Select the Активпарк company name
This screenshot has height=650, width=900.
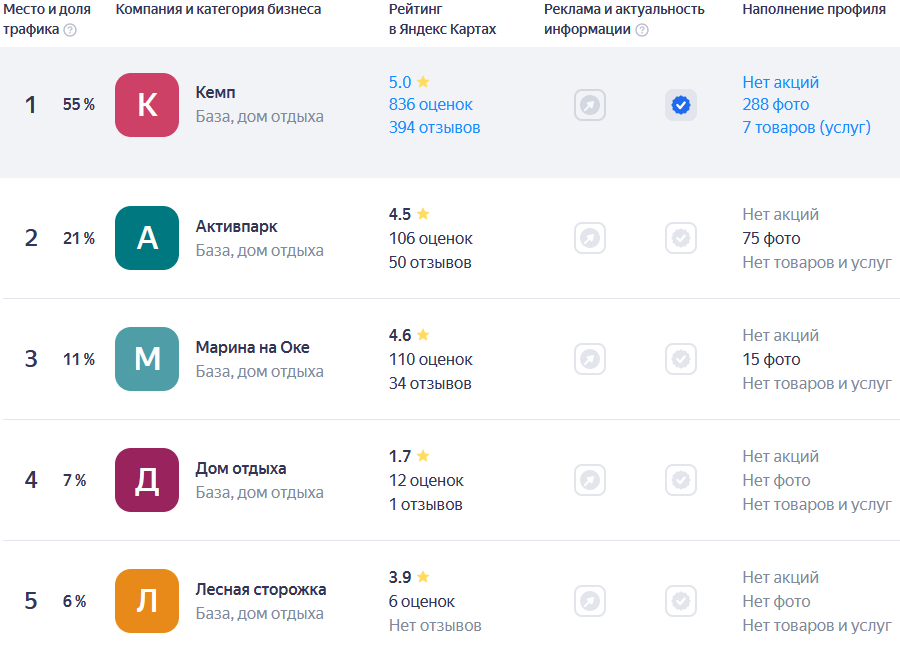tap(236, 227)
